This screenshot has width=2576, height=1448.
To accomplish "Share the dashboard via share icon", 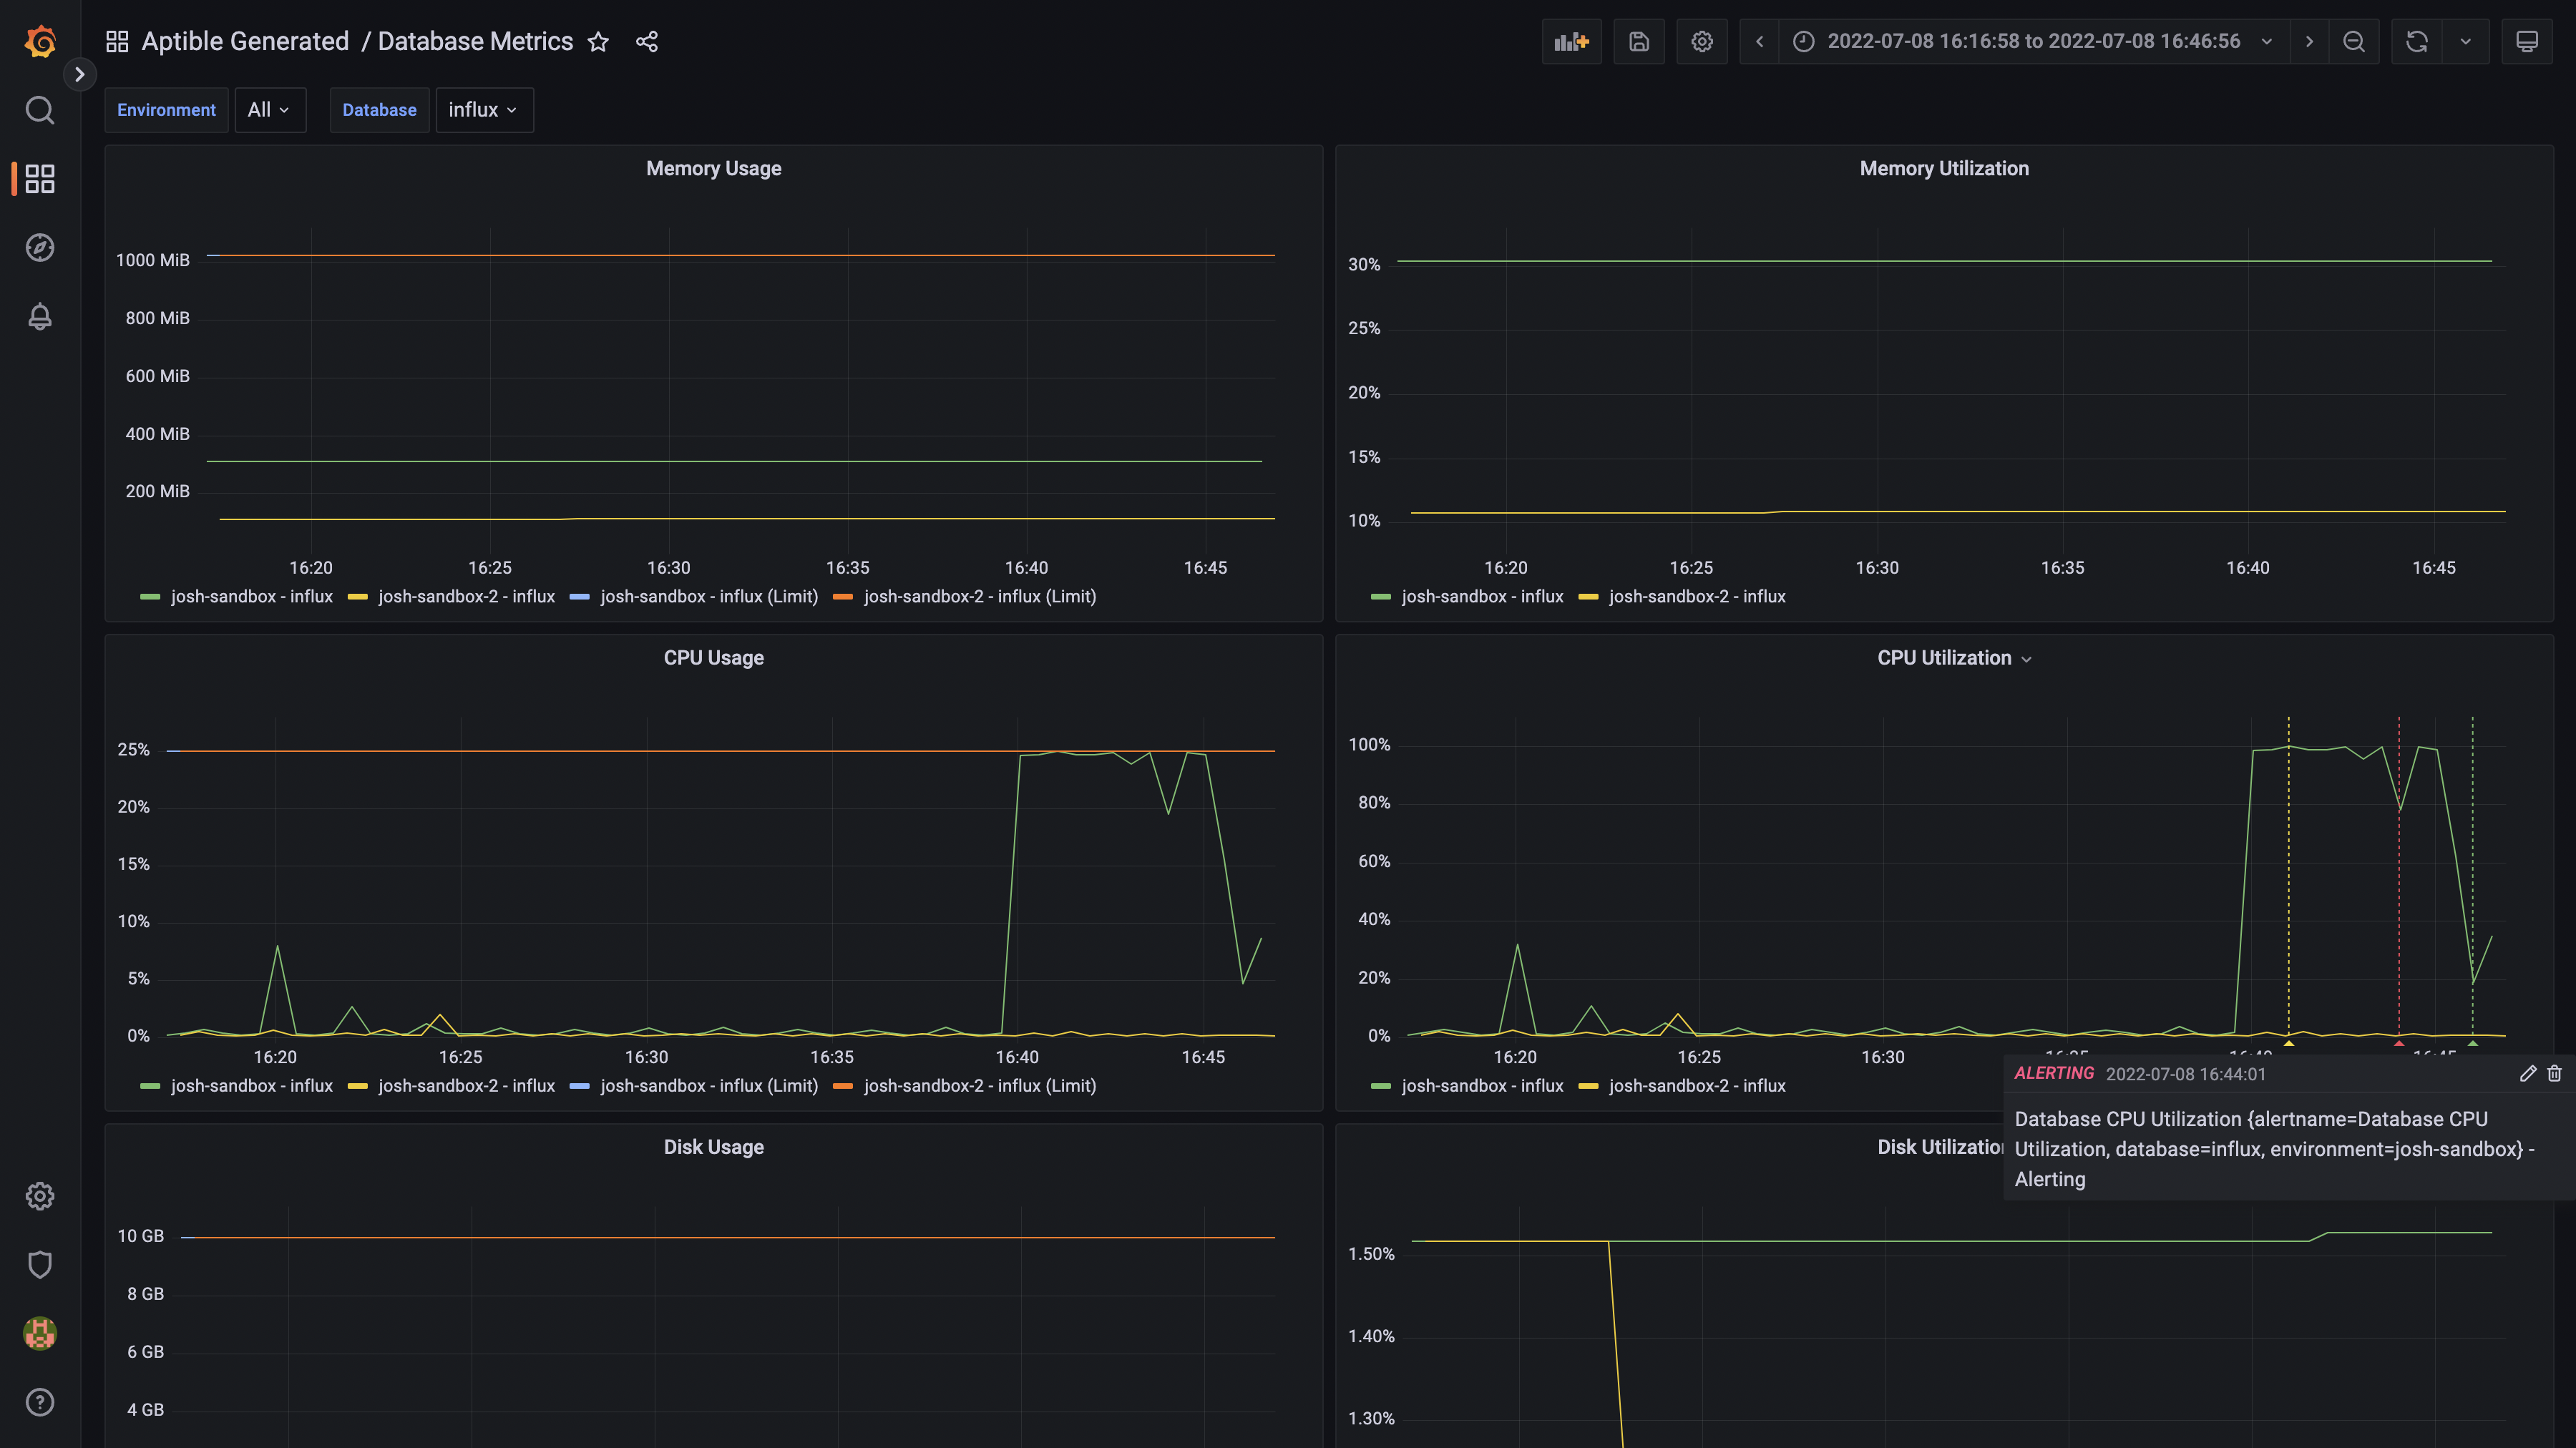I will (x=647, y=41).
